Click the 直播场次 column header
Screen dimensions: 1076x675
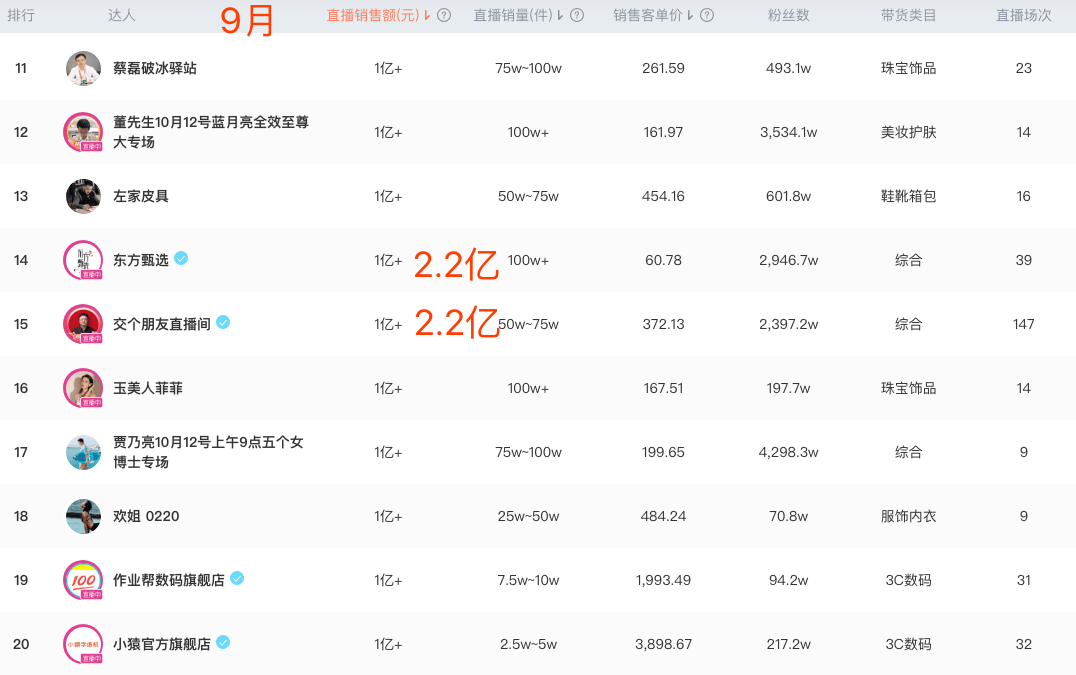(x=1024, y=15)
